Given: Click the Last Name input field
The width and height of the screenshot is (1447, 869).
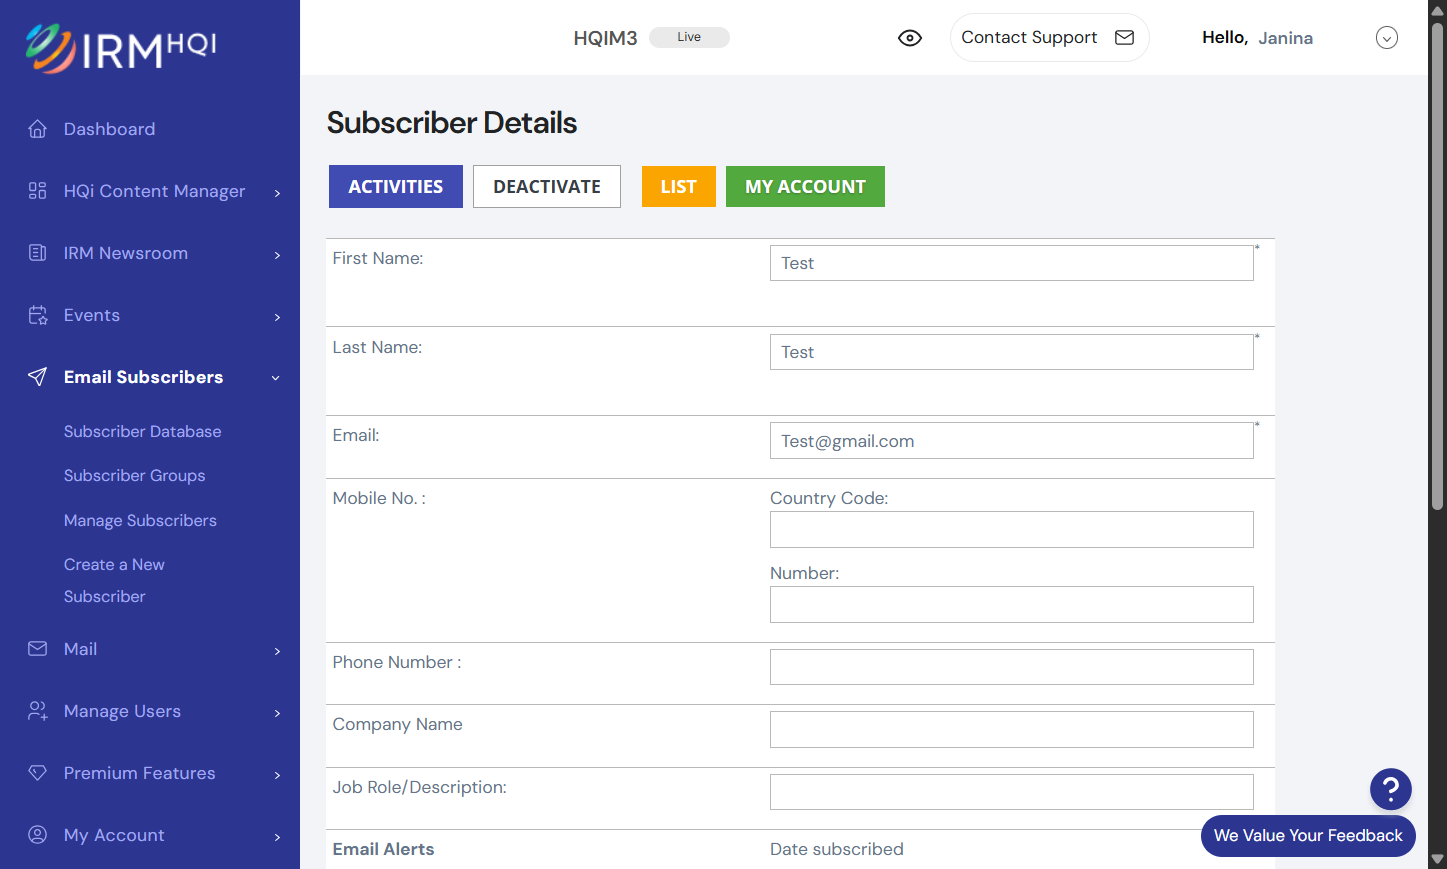Looking at the screenshot, I should pyautogui.click(x=1012, y=352).
